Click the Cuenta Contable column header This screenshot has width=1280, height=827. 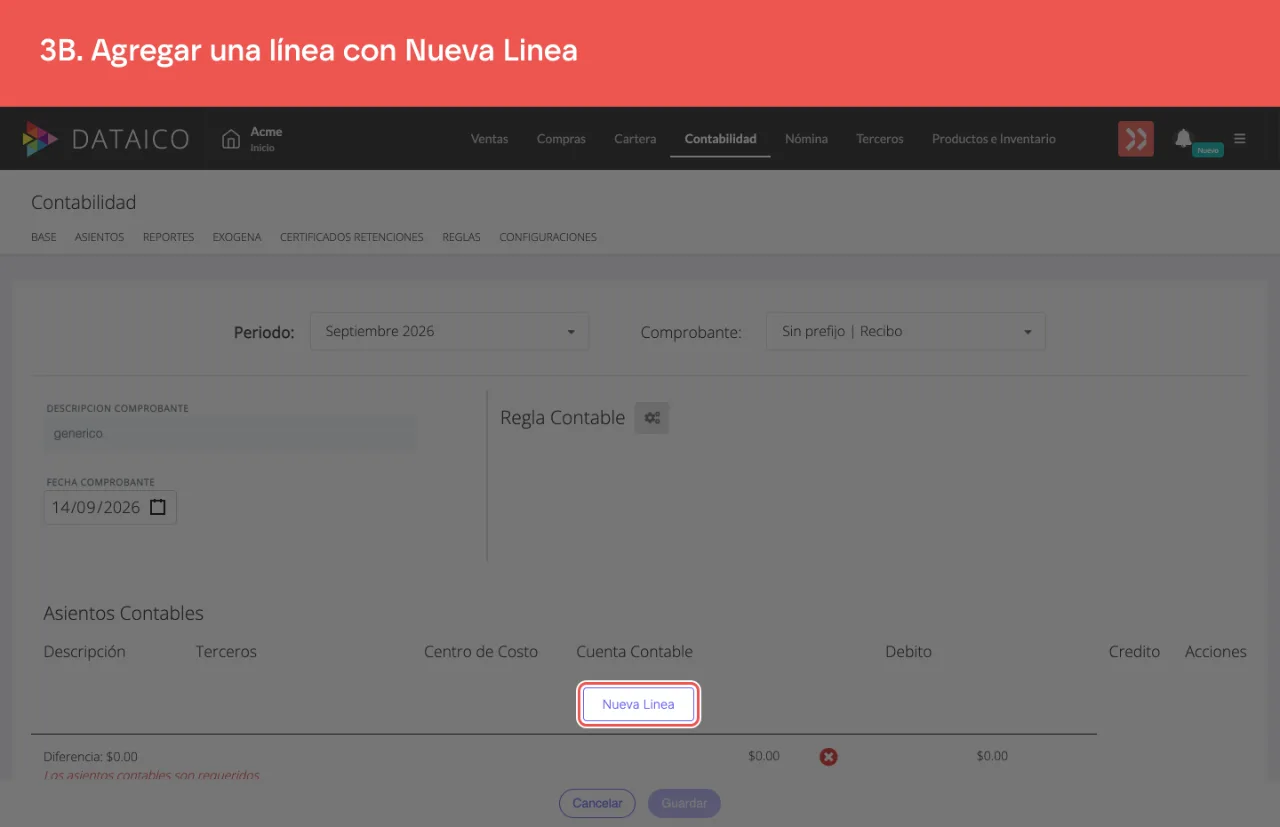click(634, 651)
